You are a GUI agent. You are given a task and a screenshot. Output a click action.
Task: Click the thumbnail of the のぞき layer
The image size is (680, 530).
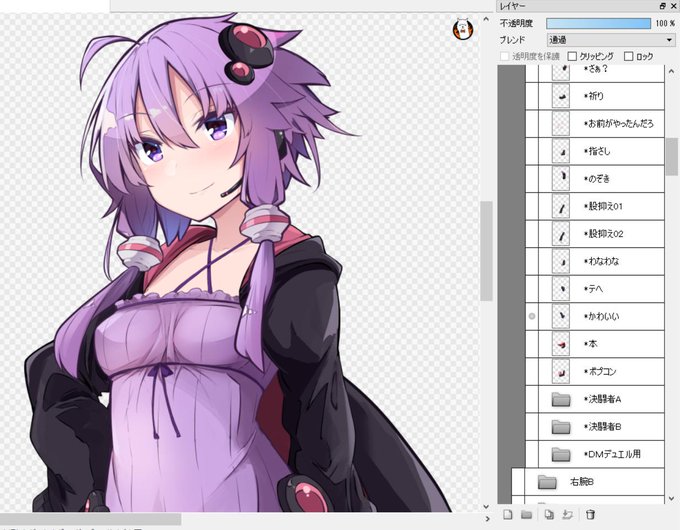click(x=561, y=179)
